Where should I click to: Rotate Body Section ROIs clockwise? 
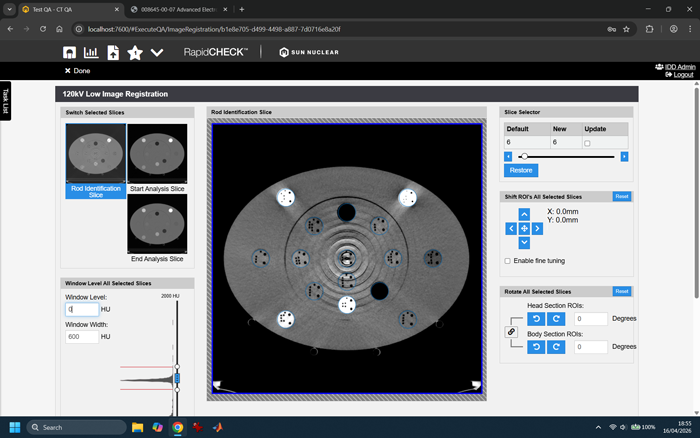(557, 347)
